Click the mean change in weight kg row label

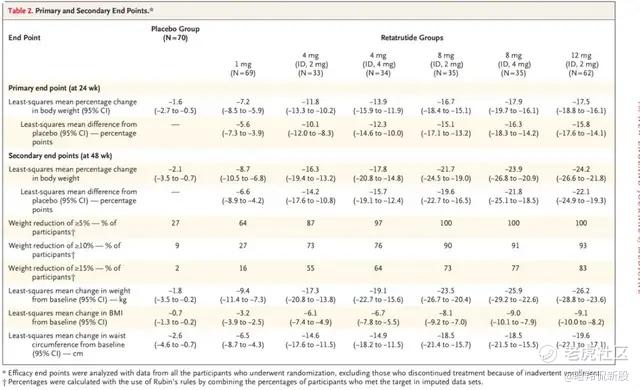(x=69, y=295)
